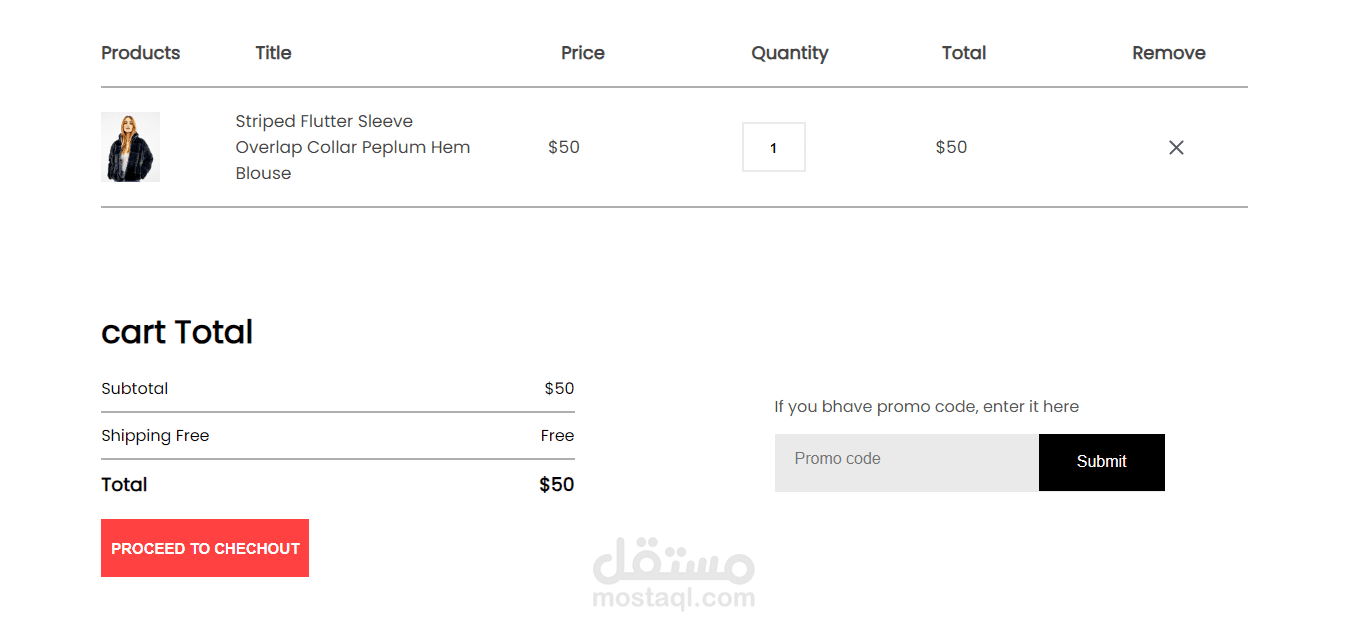1348x625 pixels.
Task: Open the Striped Flutter Sleeve blouse title
Action: [x=352, y=147]
